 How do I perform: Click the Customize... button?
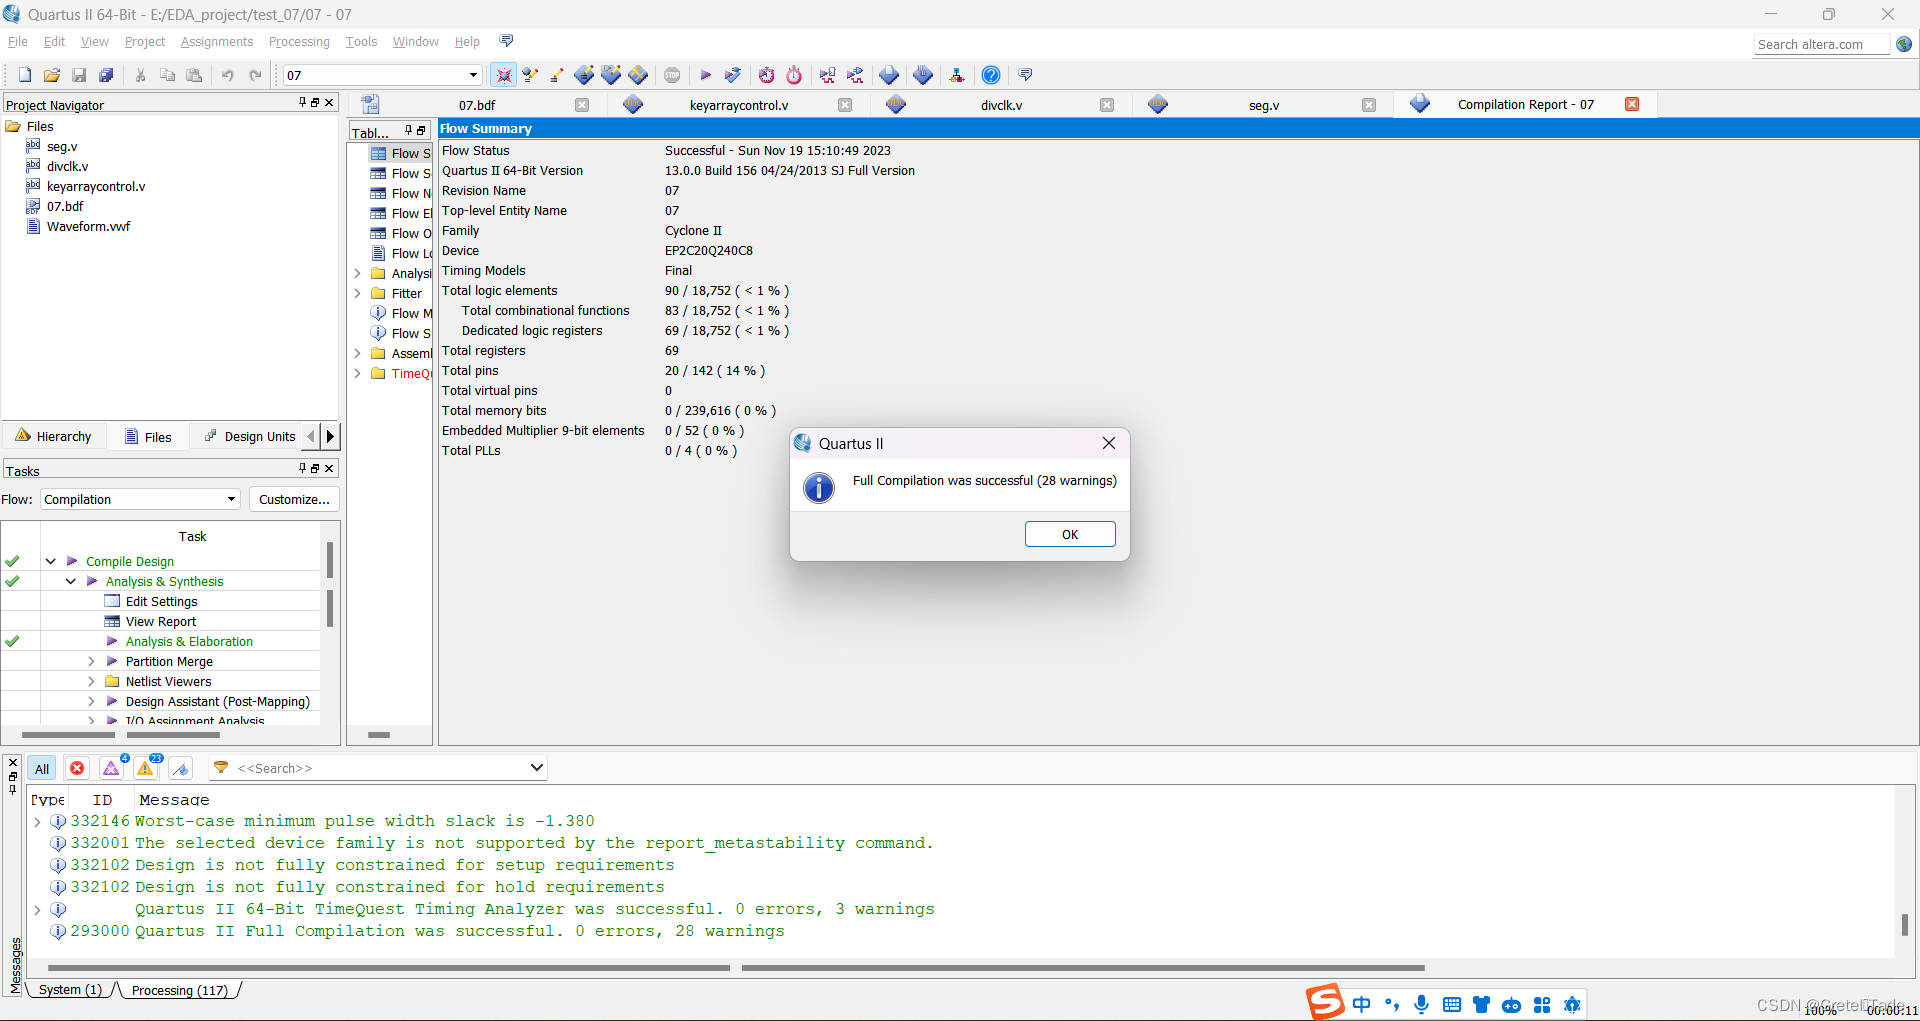(x=294, y=499)
